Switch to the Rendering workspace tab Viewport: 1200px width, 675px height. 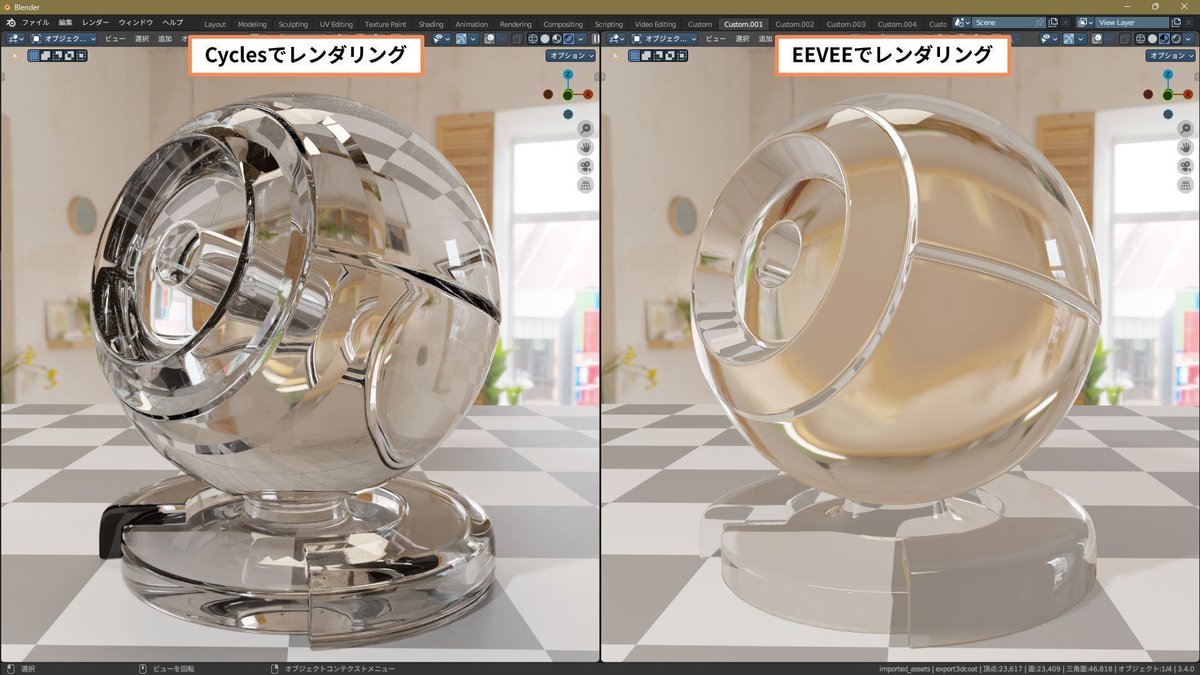(x=516, y=24)
